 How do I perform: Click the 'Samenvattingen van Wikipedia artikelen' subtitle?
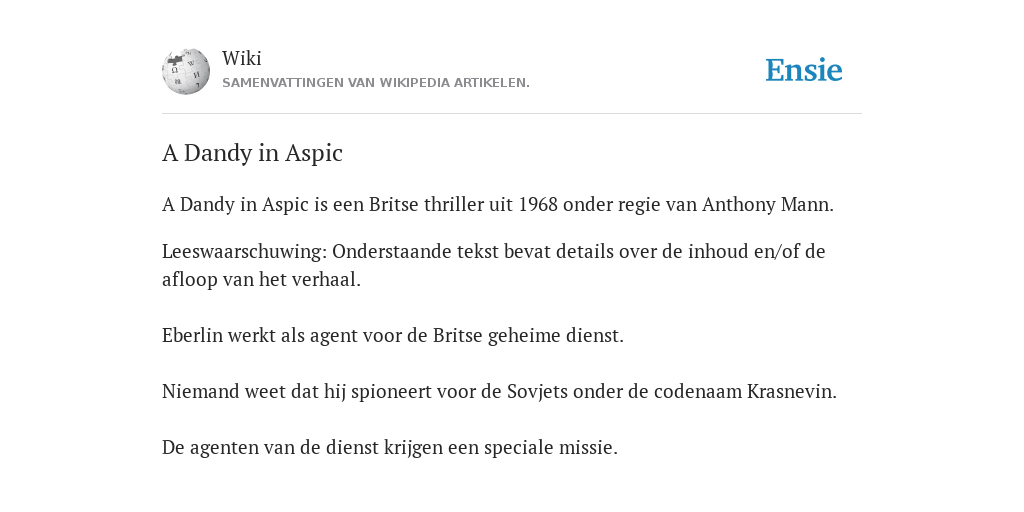coord(376,83)
